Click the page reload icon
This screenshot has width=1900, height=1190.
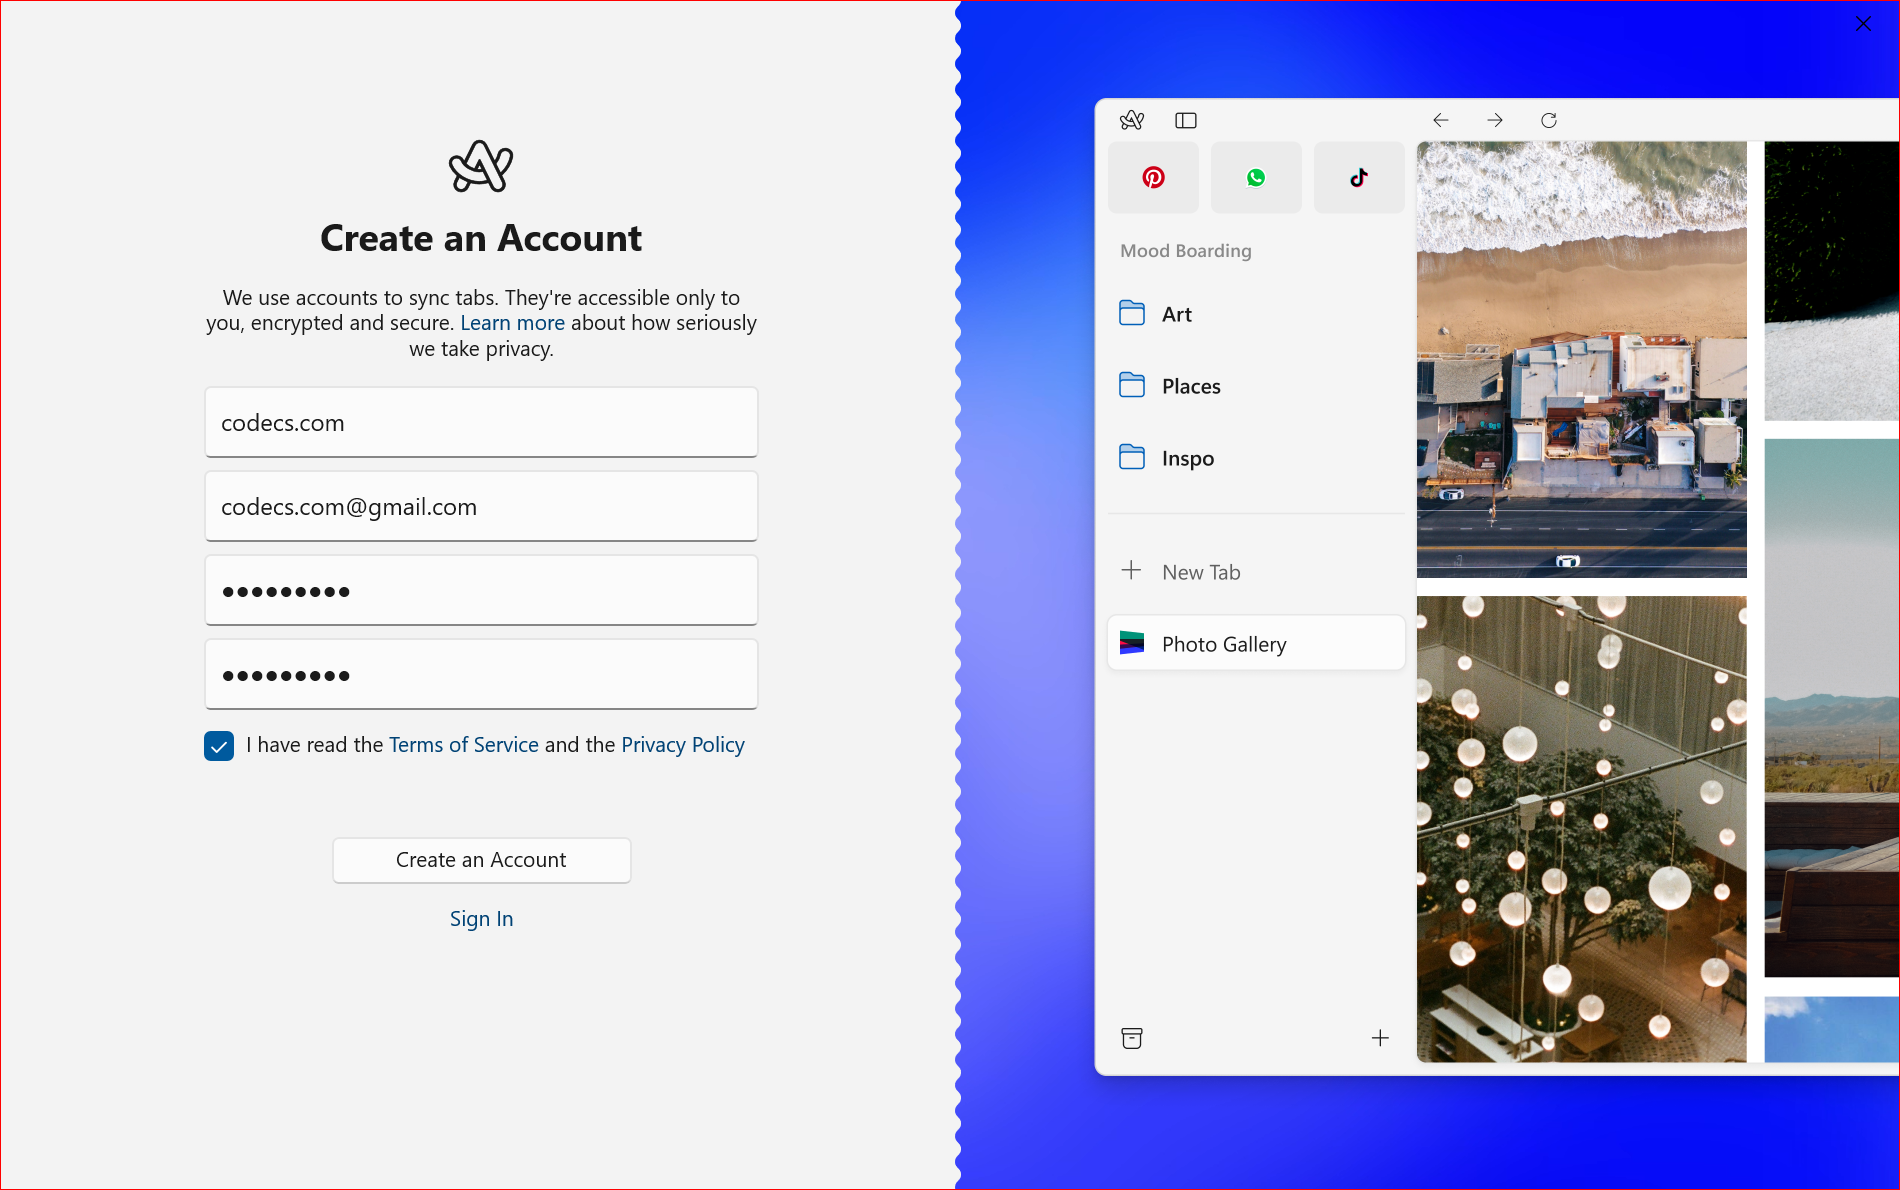pos(1548,120)
